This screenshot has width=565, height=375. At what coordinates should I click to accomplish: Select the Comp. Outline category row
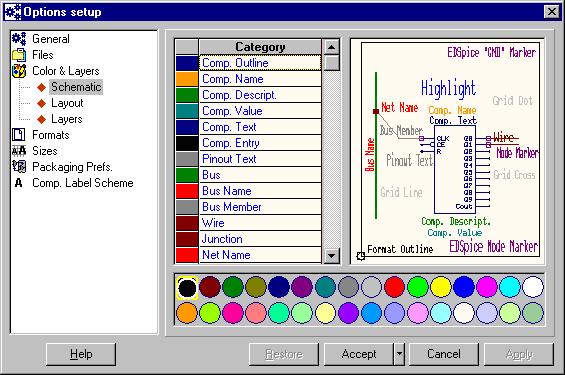pos(260,63)
